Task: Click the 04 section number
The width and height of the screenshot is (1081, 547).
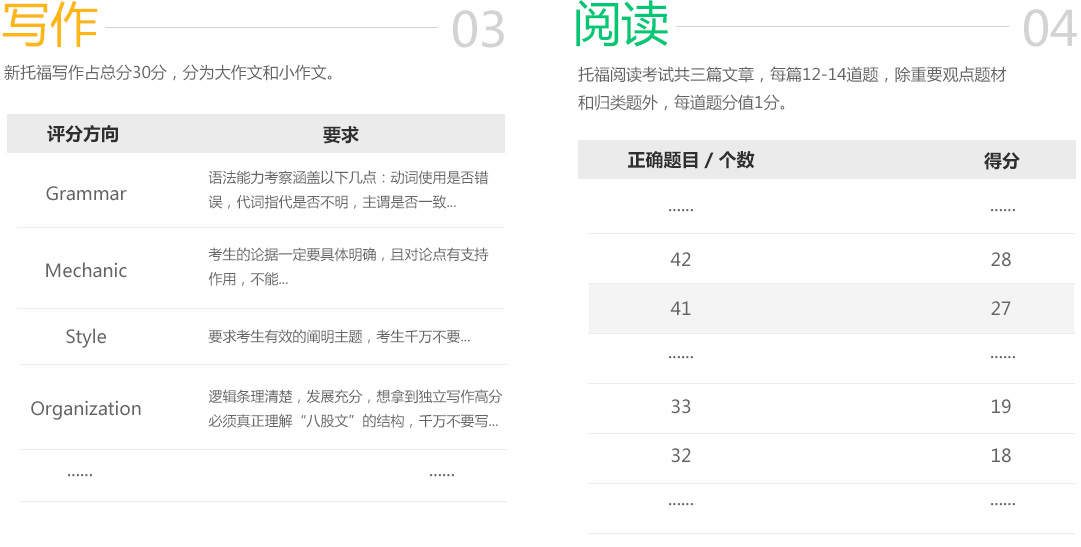Action: click(x=1049, y=30)
